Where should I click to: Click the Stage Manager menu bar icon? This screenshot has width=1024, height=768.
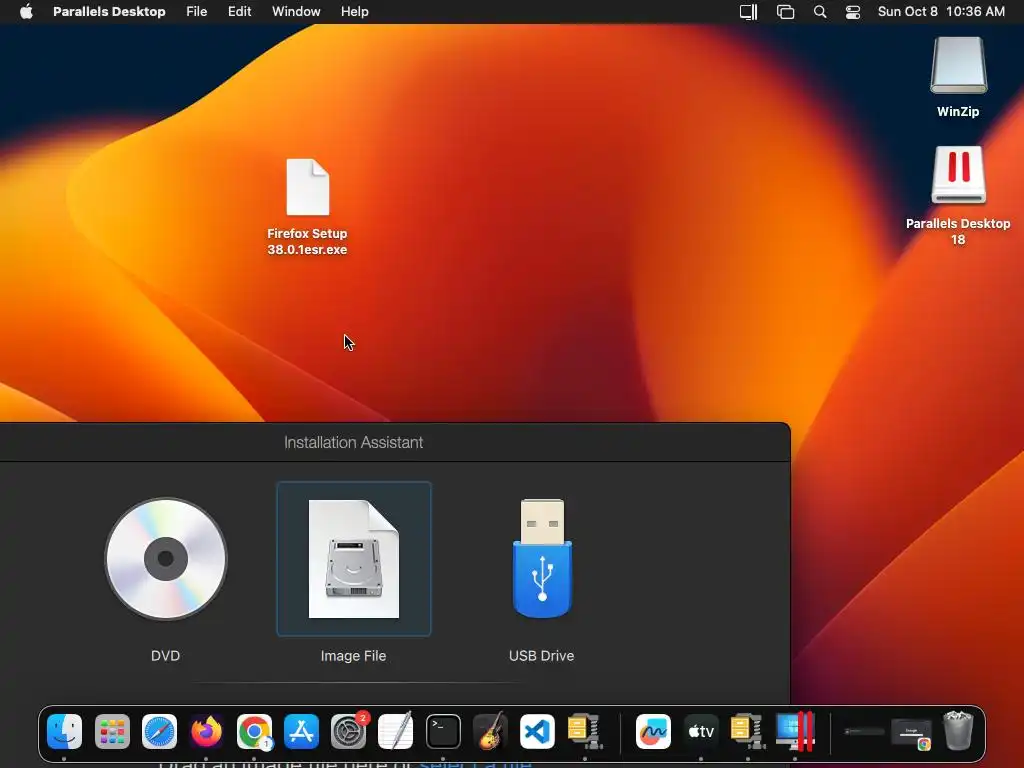(x=785, y=12)
